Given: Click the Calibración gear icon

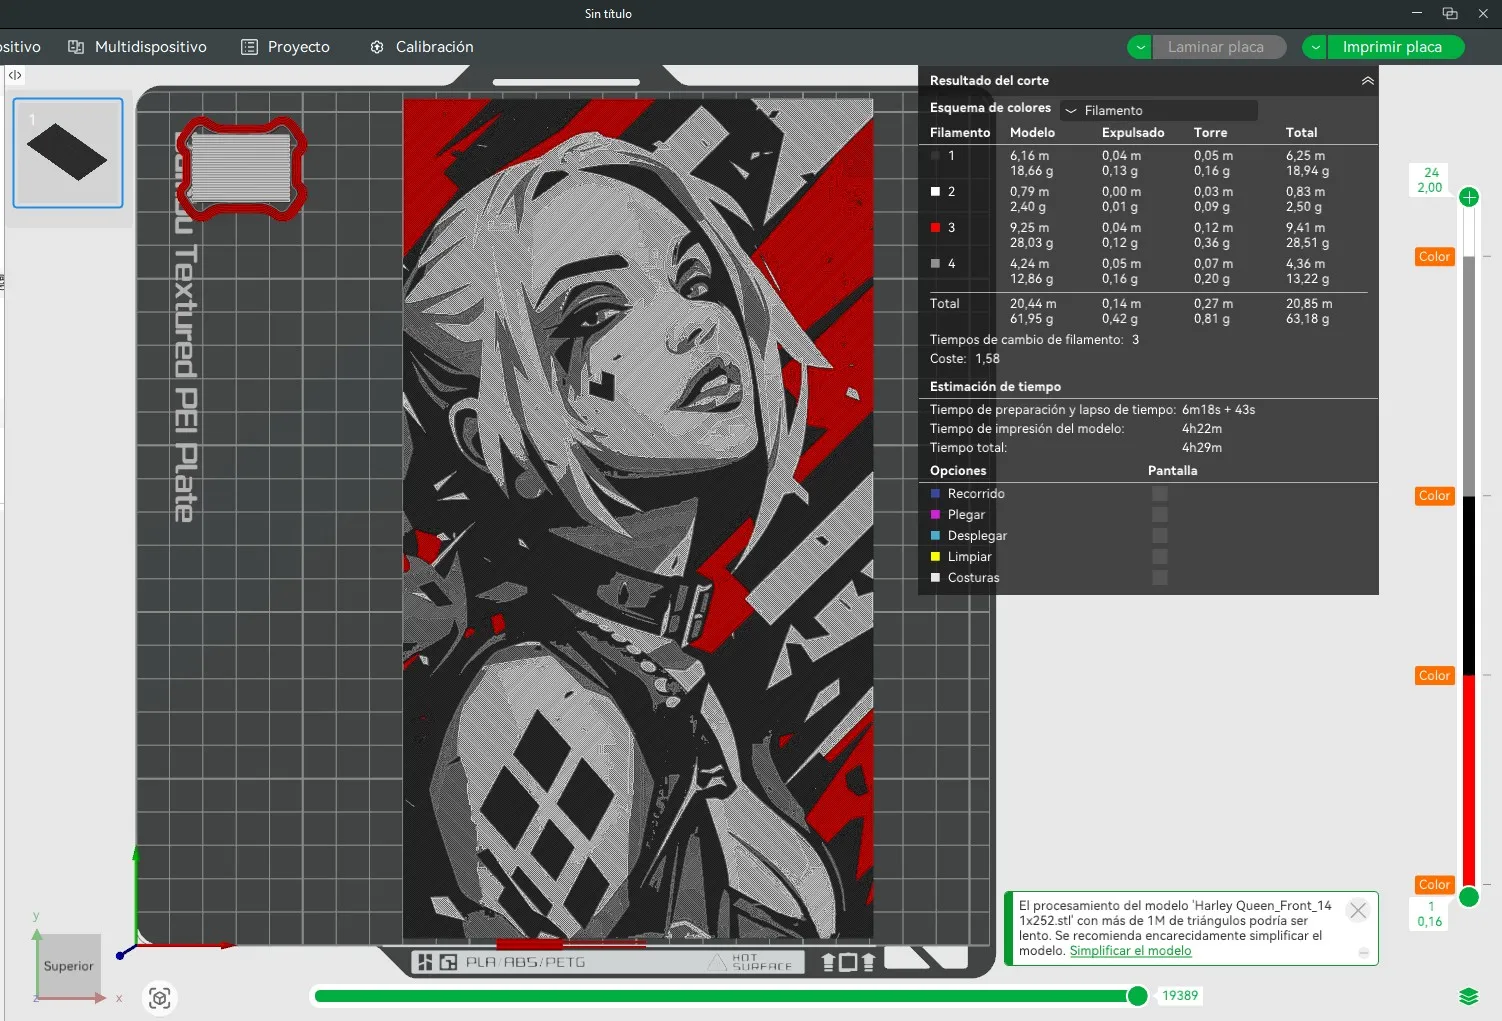Looking at the screenshot, I should 377,47.
